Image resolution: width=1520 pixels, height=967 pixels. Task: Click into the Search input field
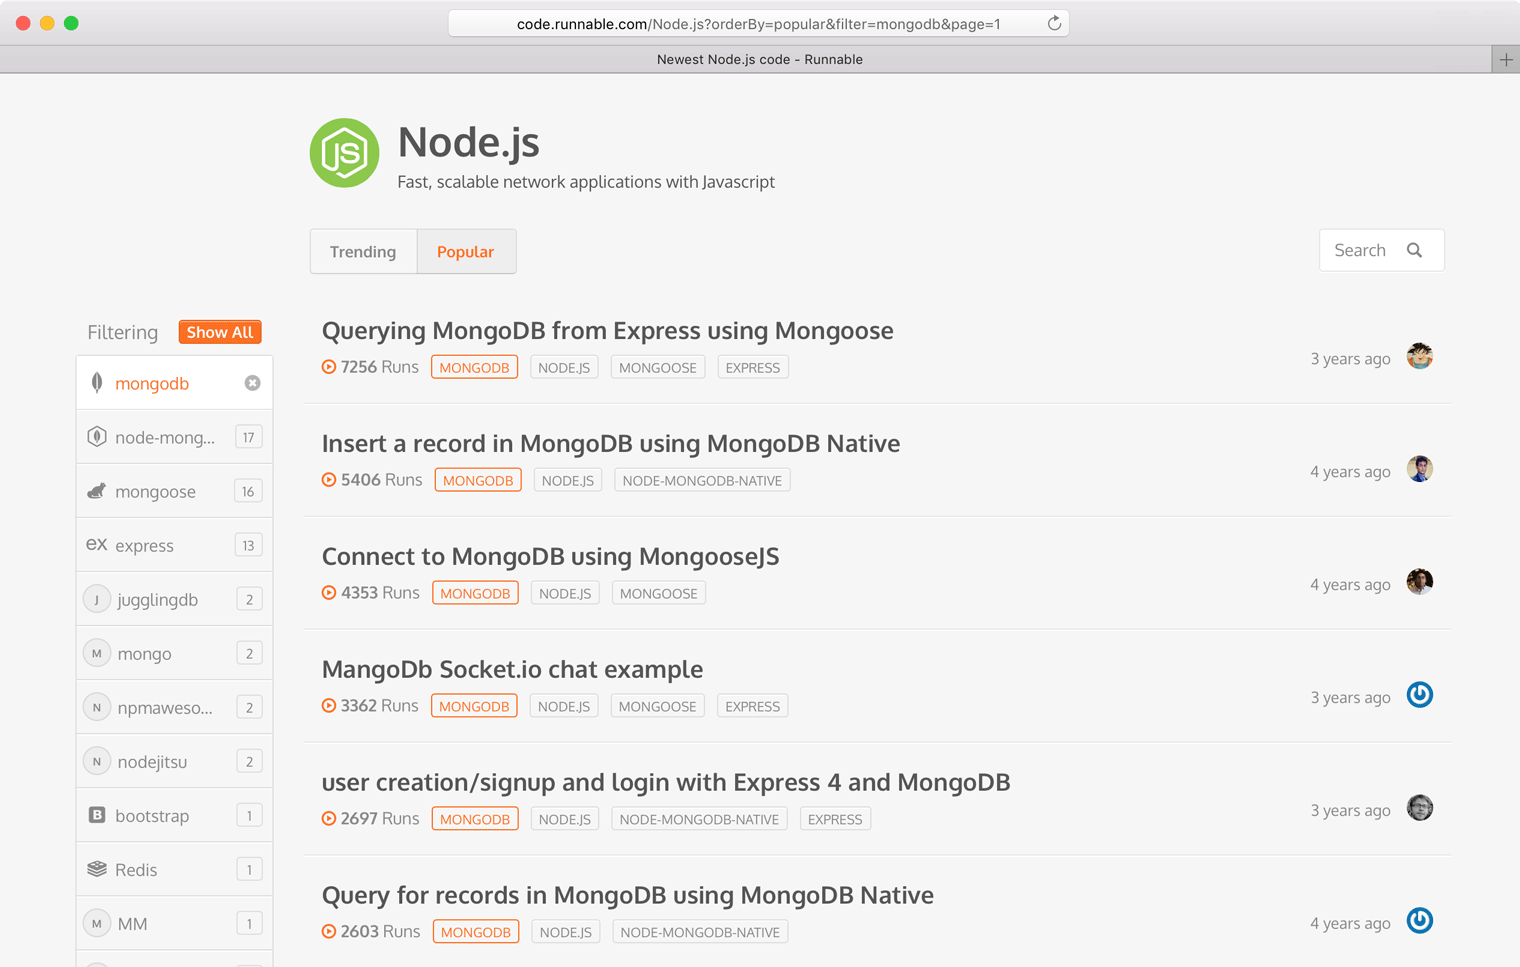1361,250
